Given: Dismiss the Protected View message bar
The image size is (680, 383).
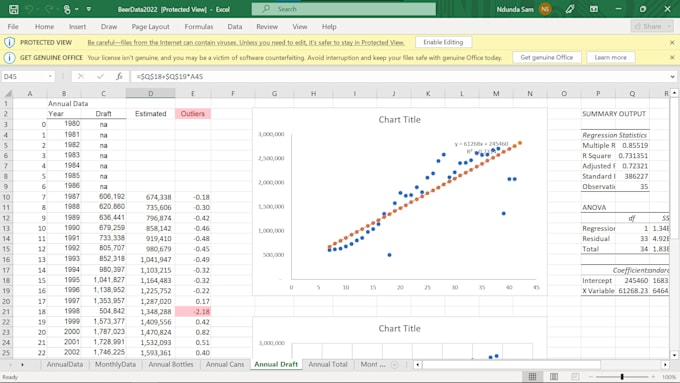Looking at the screenshot, I should (672, 43).
